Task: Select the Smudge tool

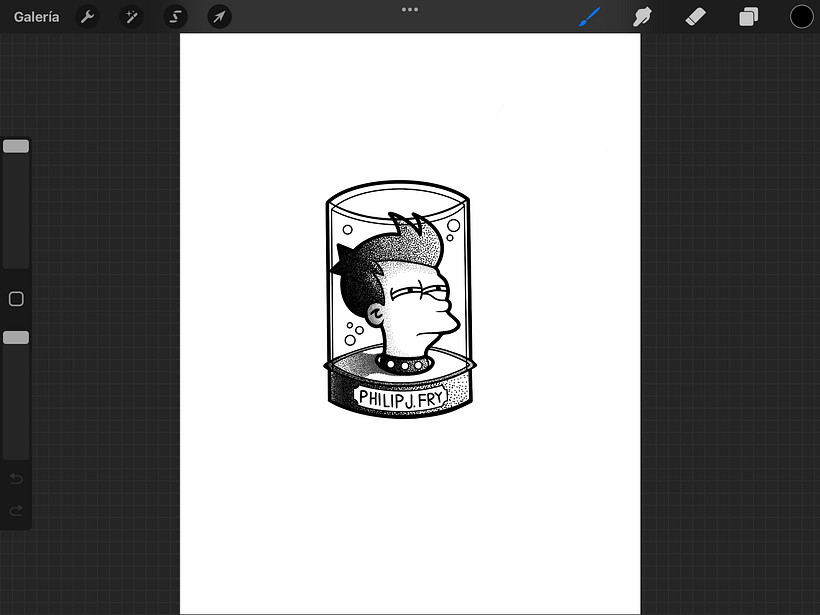Action: (x=642, y=17)
